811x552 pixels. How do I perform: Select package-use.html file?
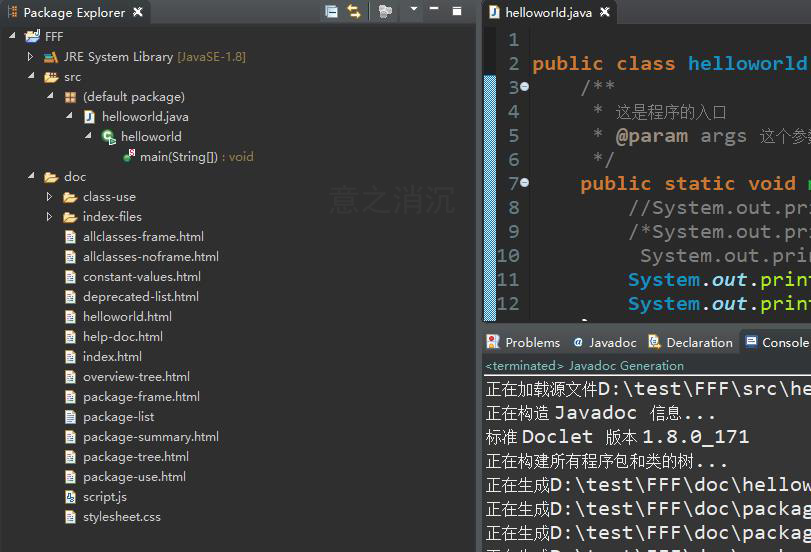pyautogui.click(x=134, y=477)
